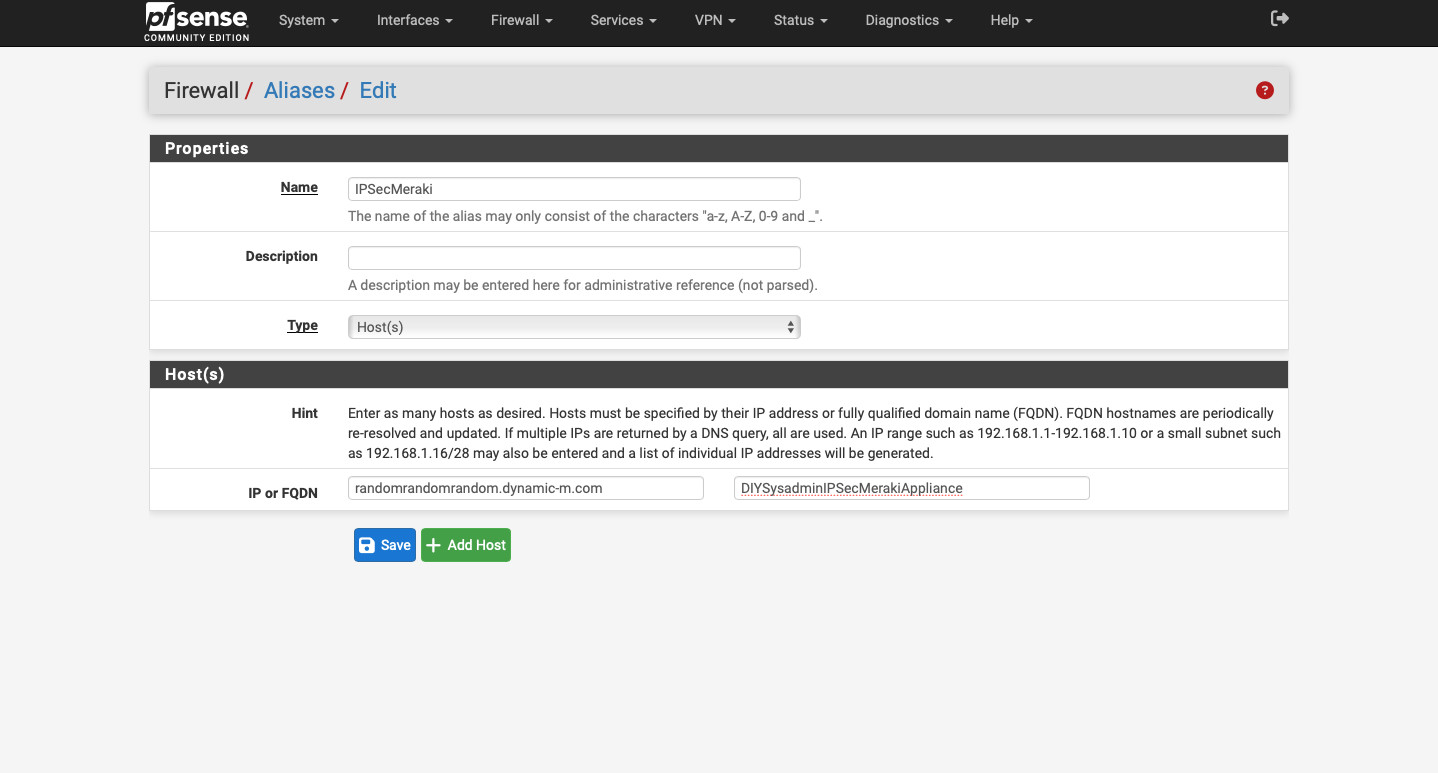Focus the empty Description text field
Screen dimensions: 1438x773
(x=574, y=258)
